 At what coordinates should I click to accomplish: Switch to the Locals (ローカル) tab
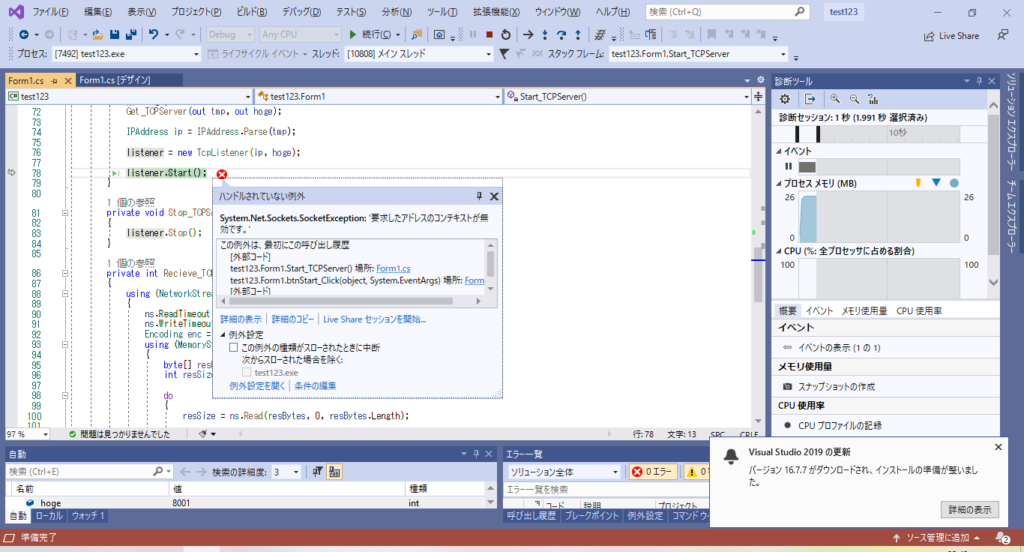click(x=48, y=516)
